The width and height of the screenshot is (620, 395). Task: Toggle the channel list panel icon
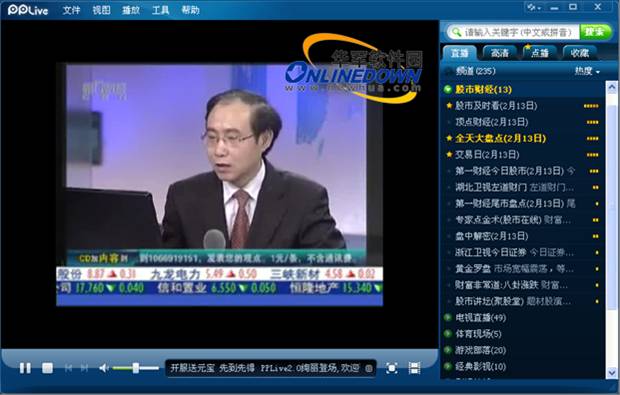[x=414, y=369]
